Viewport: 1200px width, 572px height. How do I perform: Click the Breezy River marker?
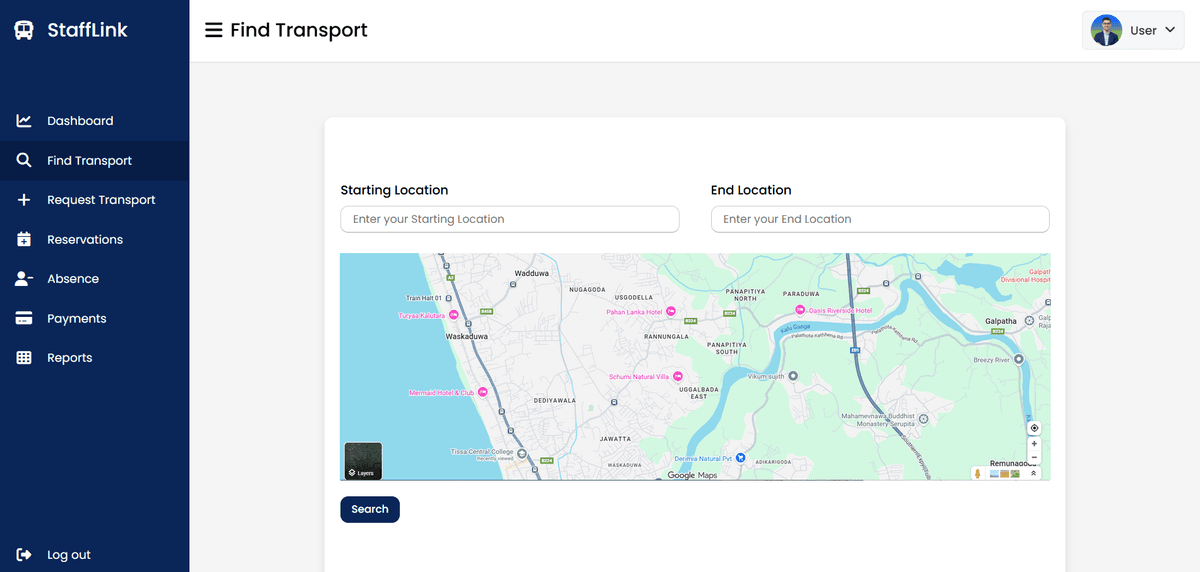coord(1019,358)
